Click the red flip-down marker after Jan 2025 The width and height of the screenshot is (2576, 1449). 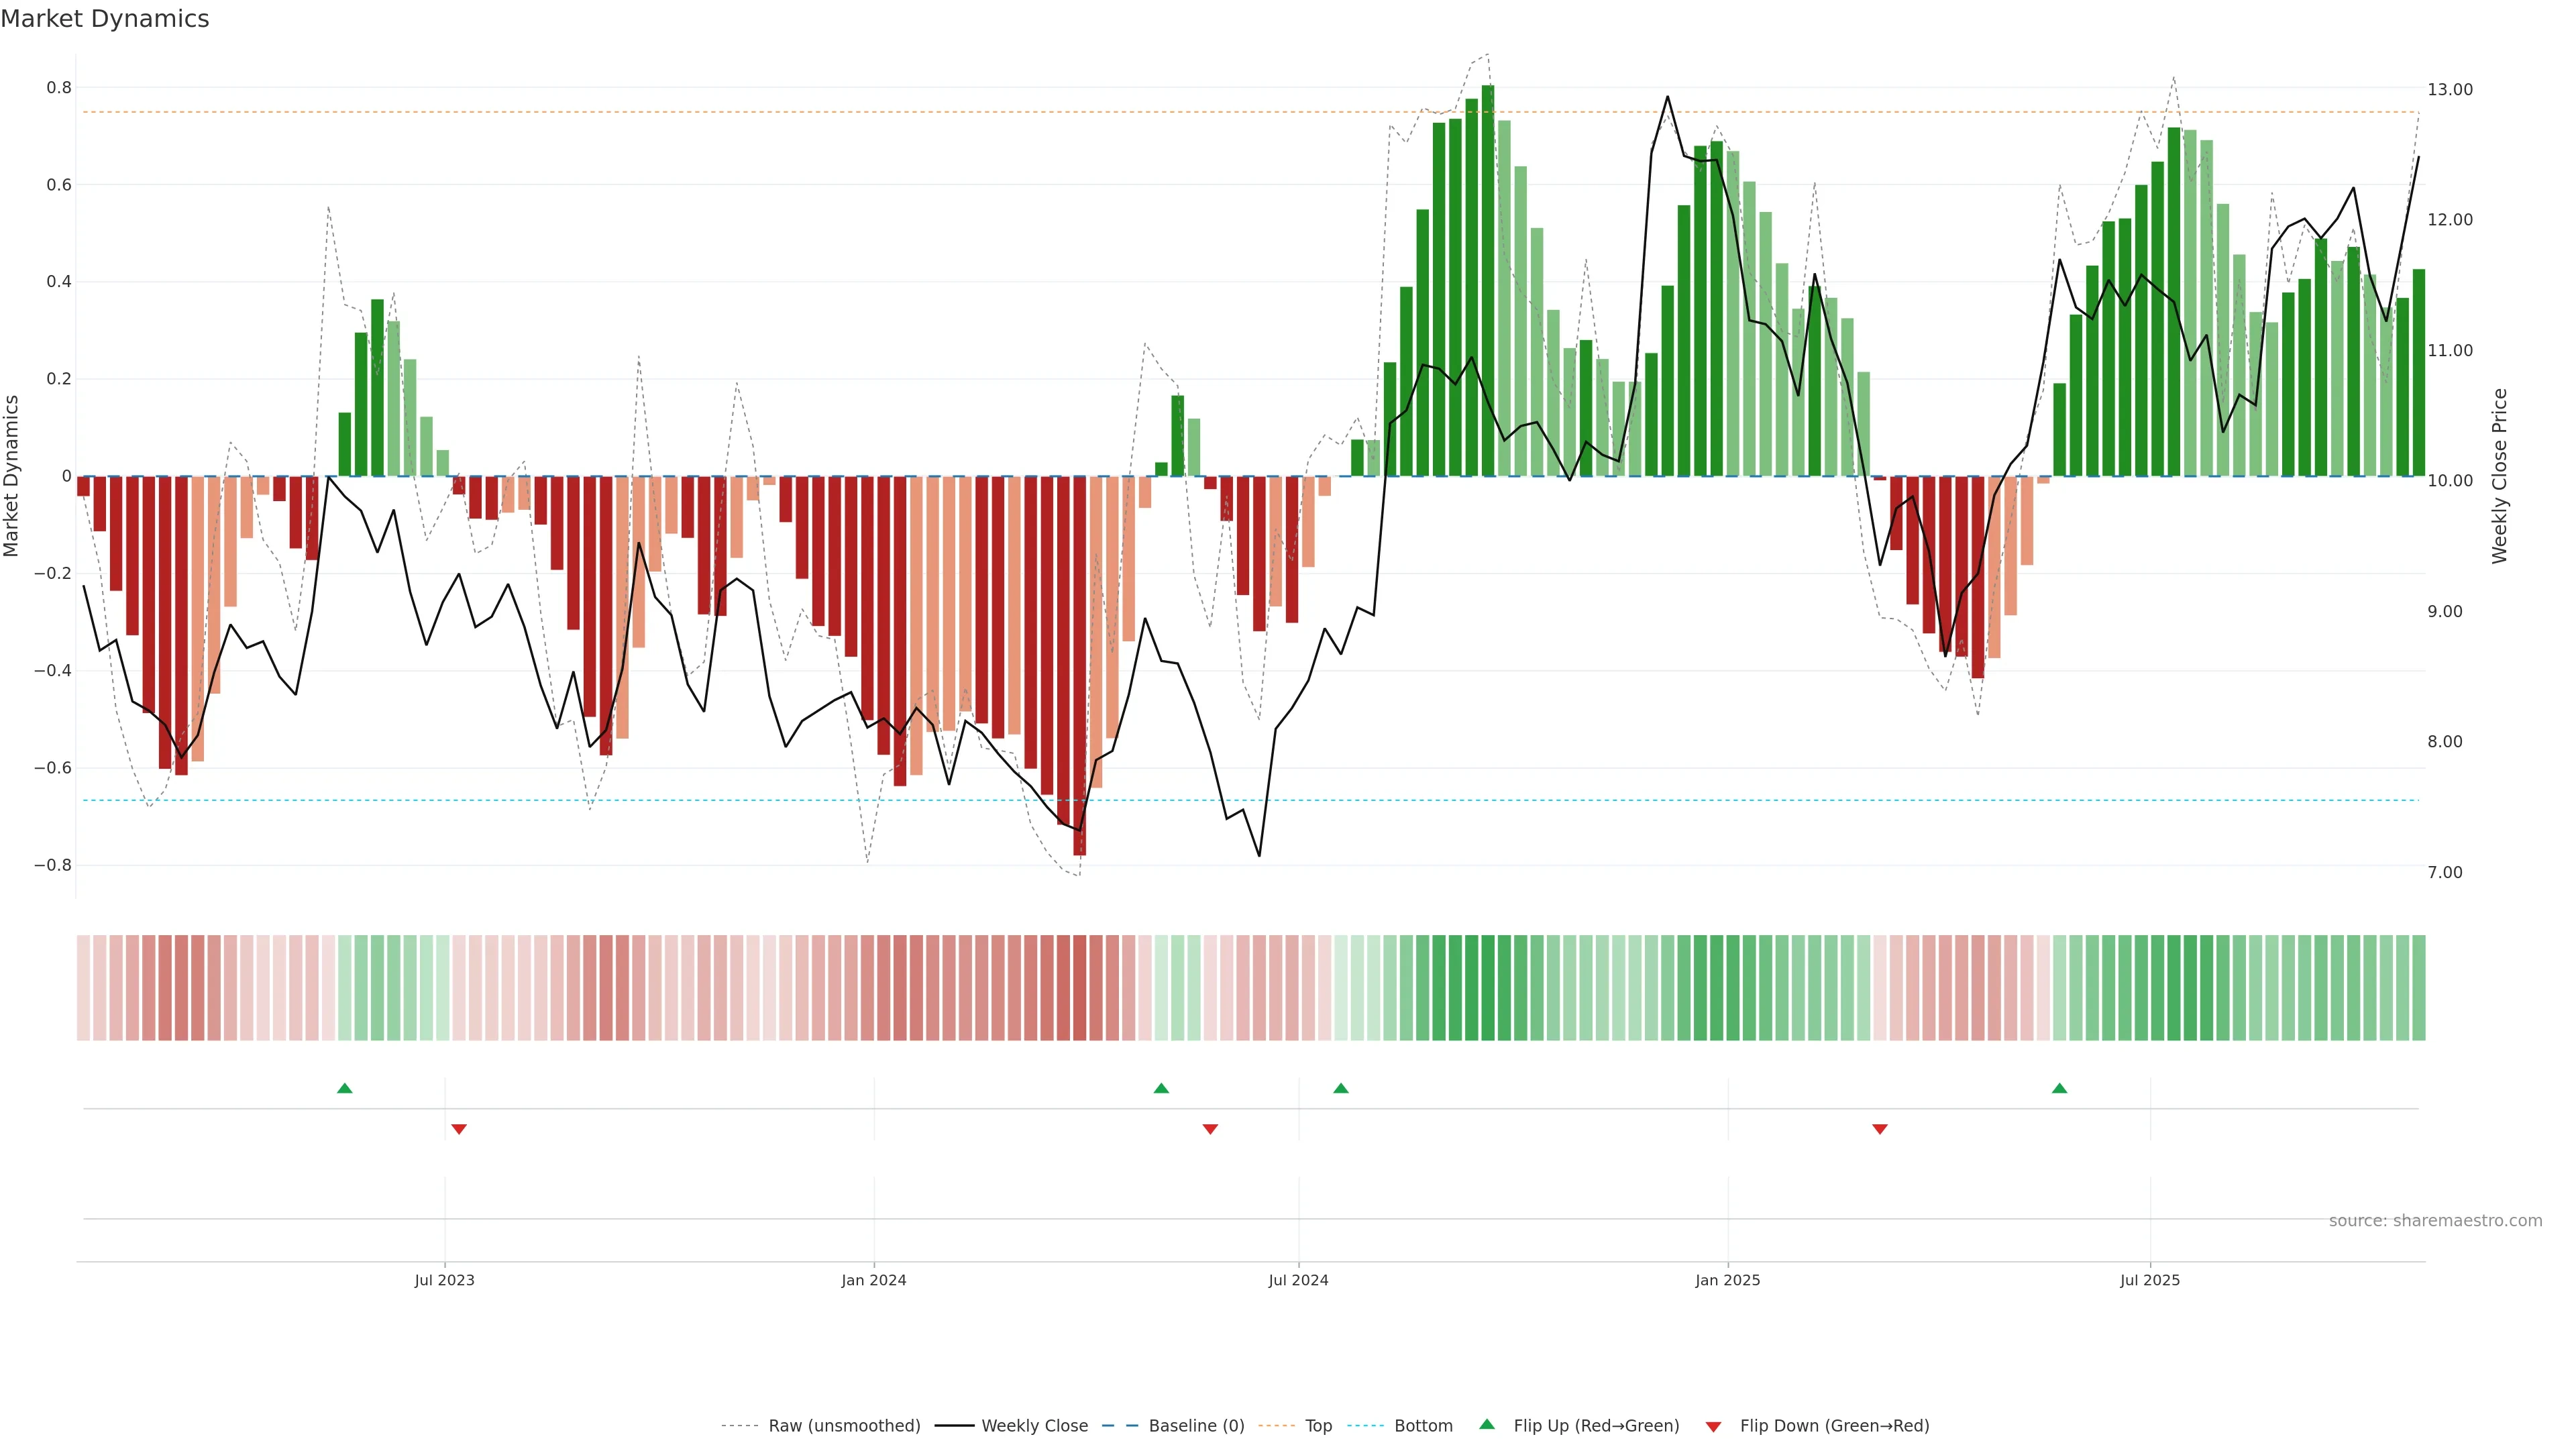click(1880, 1129)
